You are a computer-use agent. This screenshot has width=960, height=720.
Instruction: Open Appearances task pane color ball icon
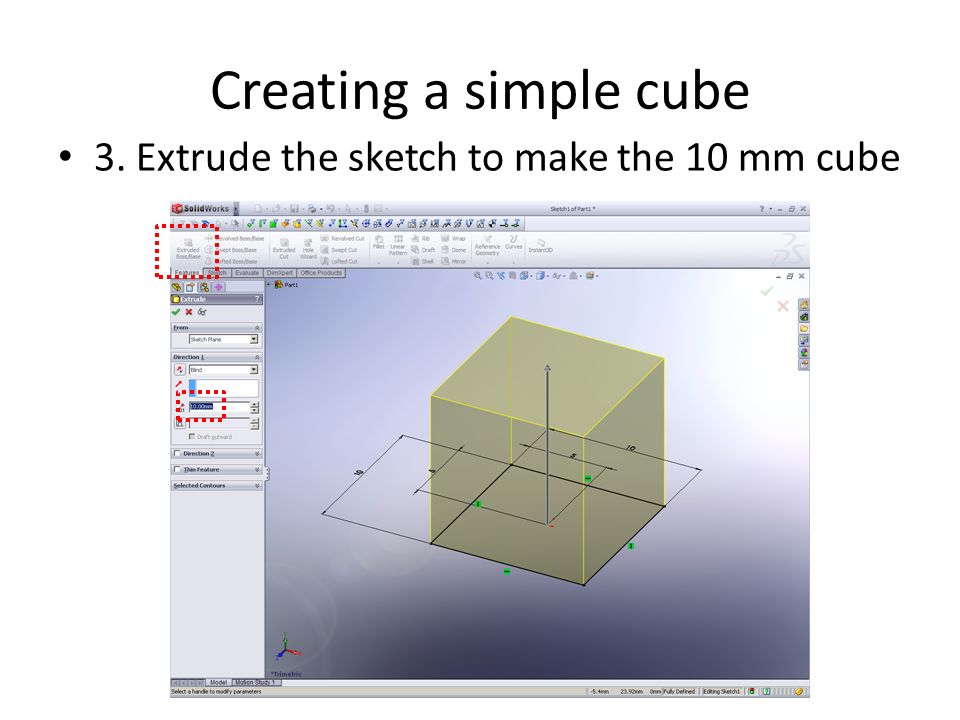tap(803, 353)
